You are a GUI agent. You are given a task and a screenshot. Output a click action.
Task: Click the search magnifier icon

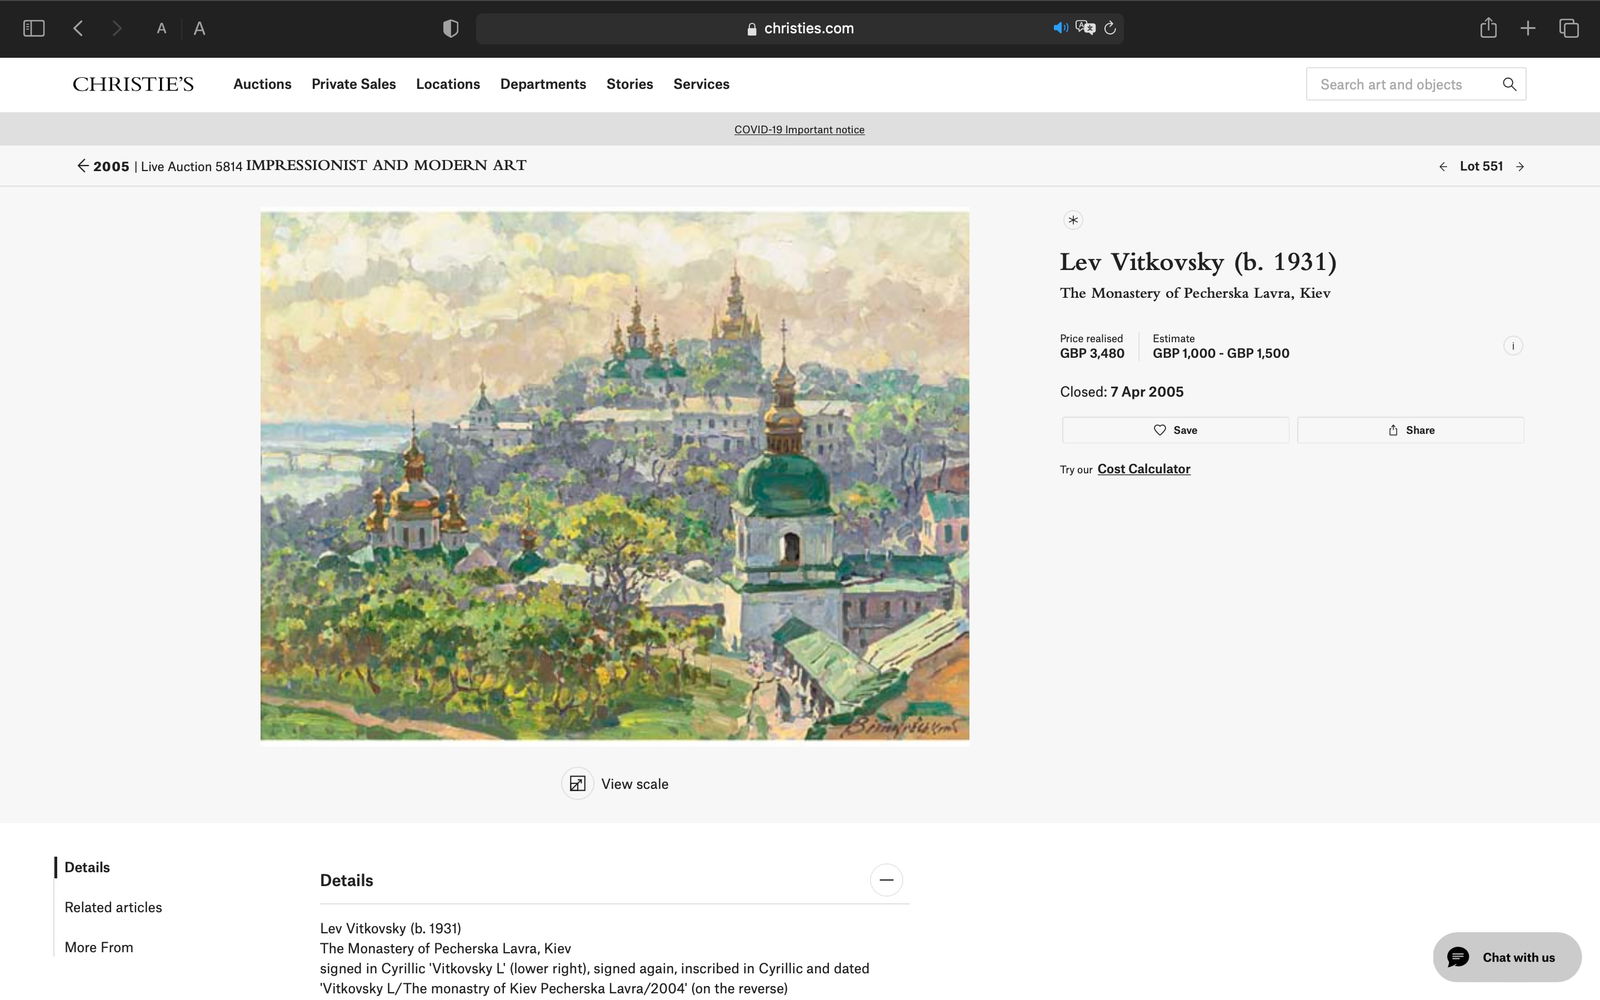[x=1509, y=84]
